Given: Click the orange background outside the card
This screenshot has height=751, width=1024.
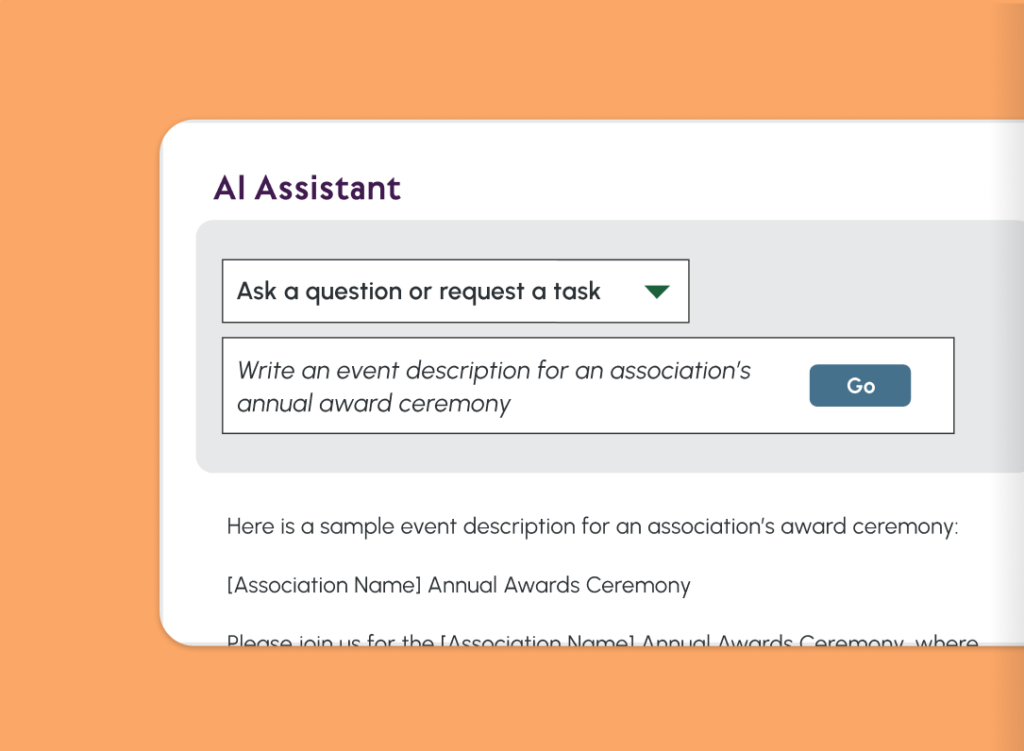Looking at the screenshot, I should (x=80, y=400).
